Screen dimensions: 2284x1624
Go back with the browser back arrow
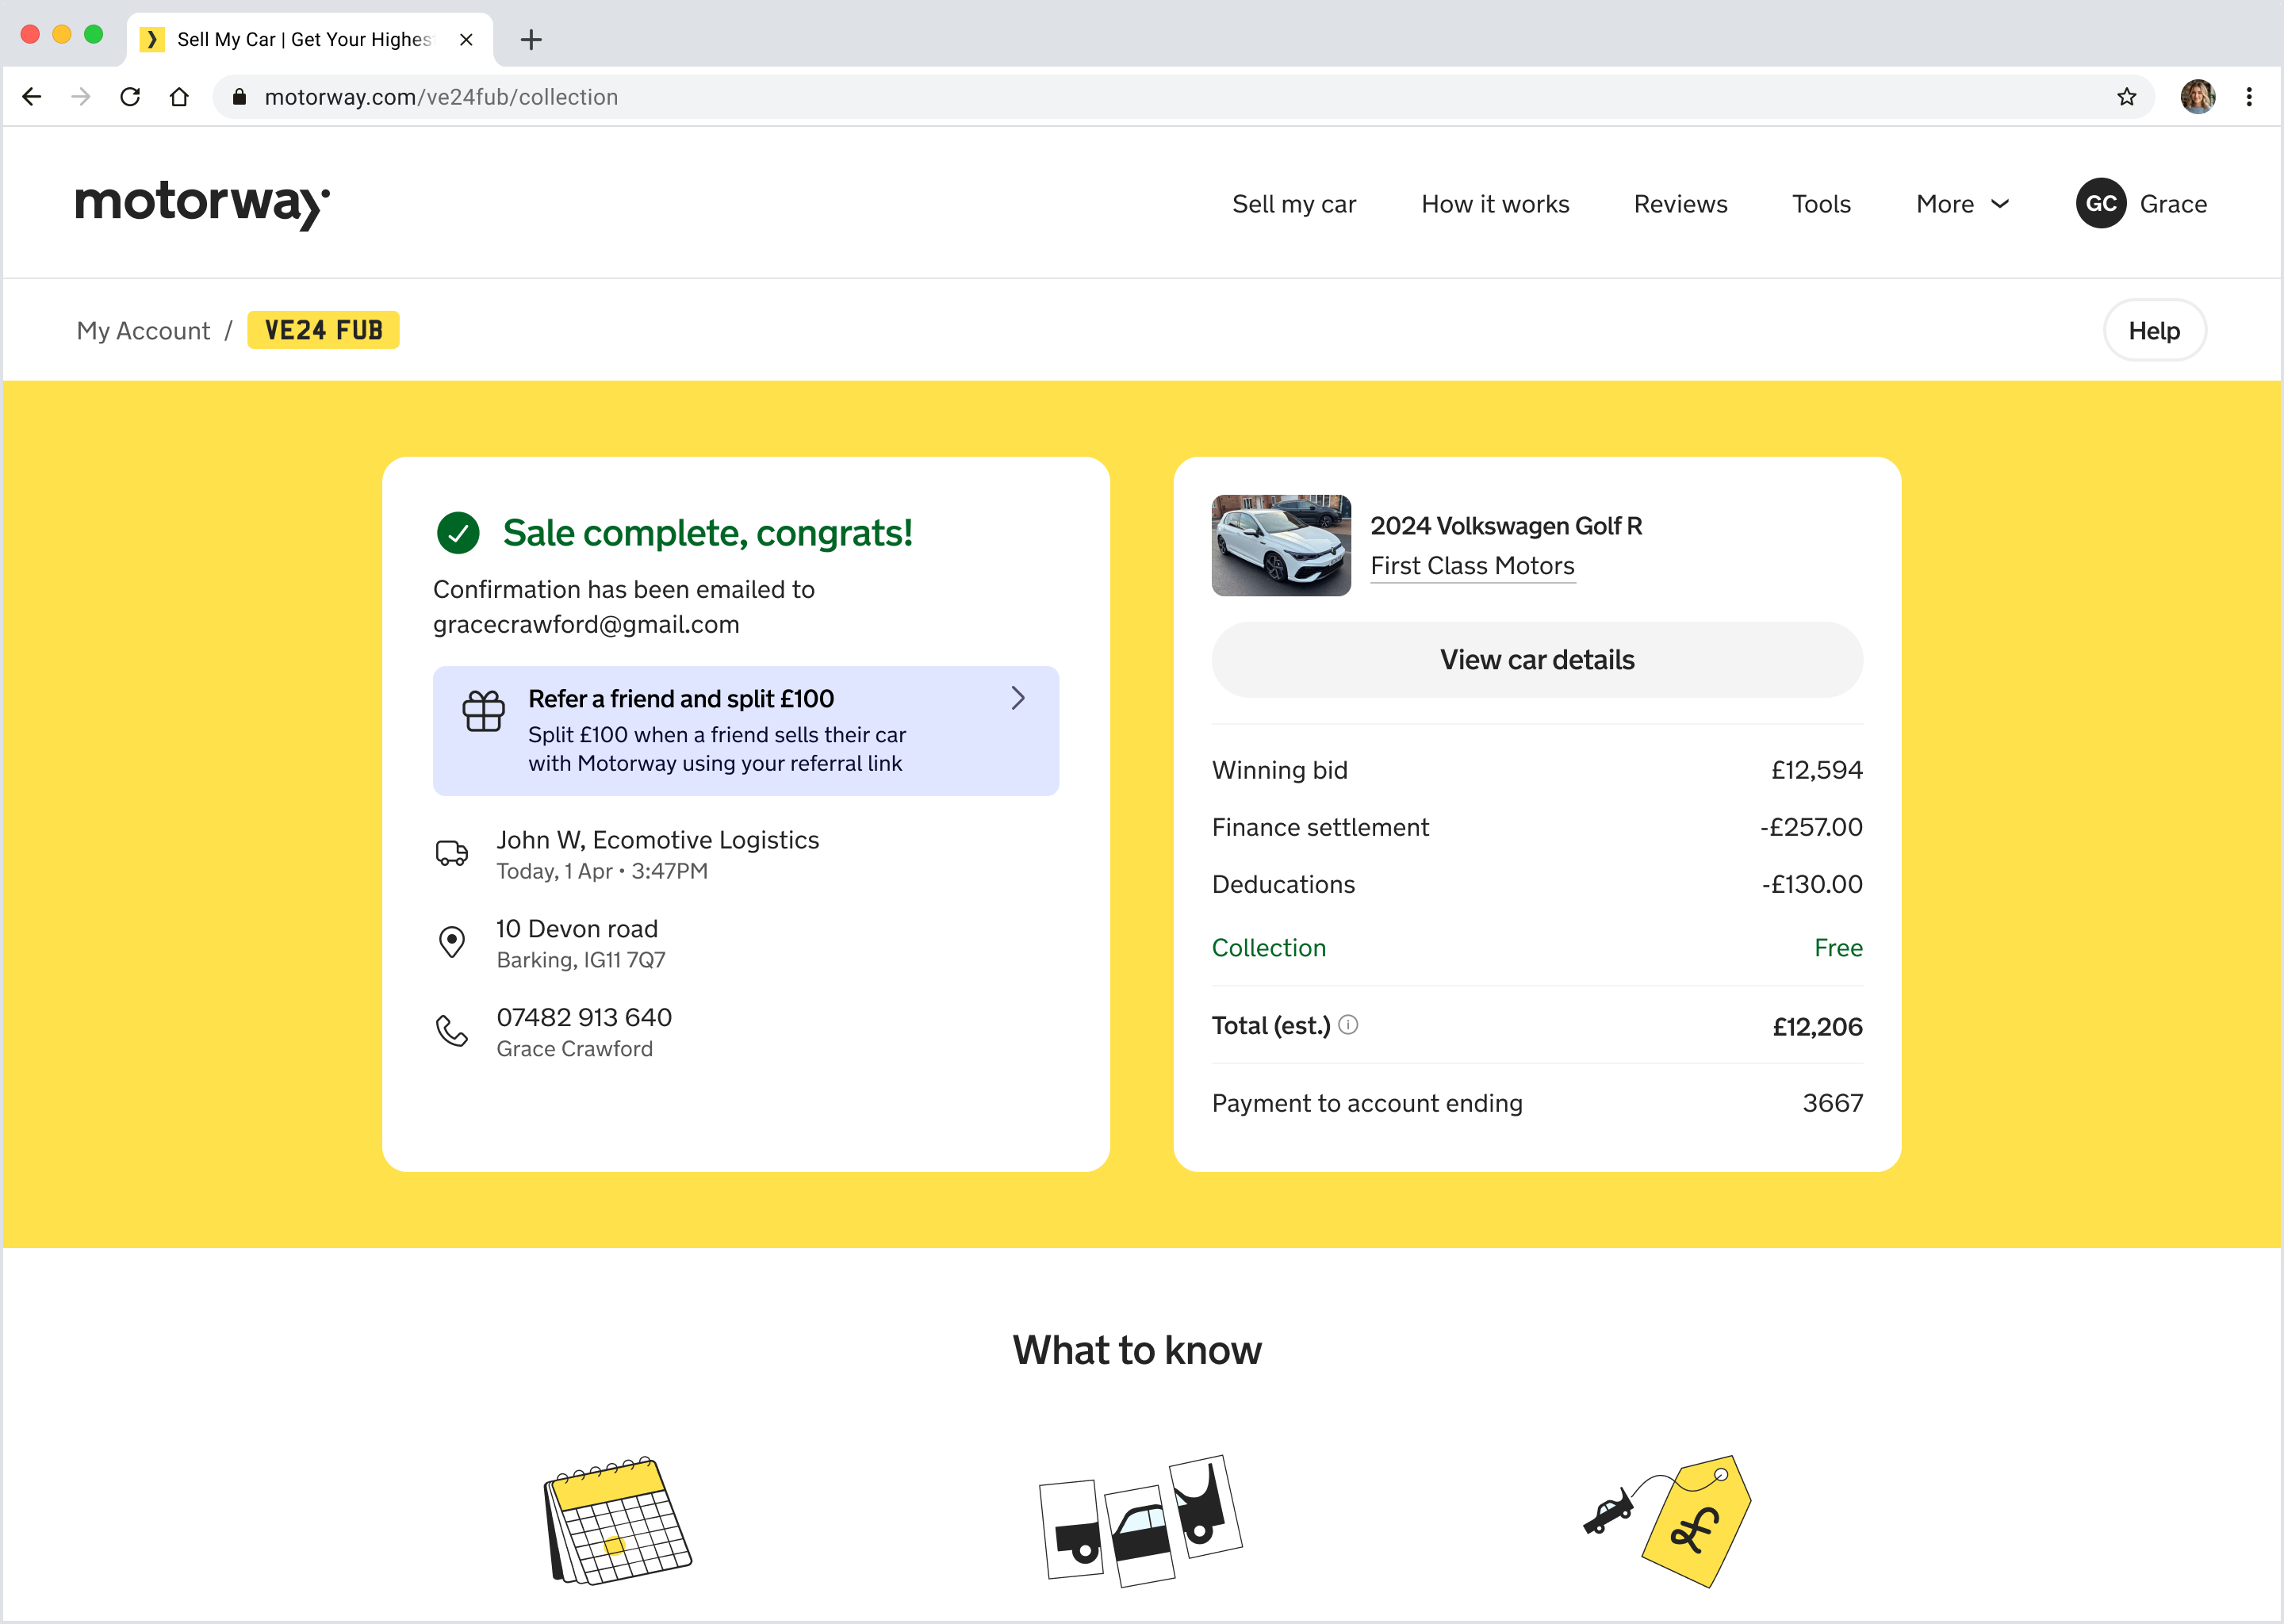(32, 97)
